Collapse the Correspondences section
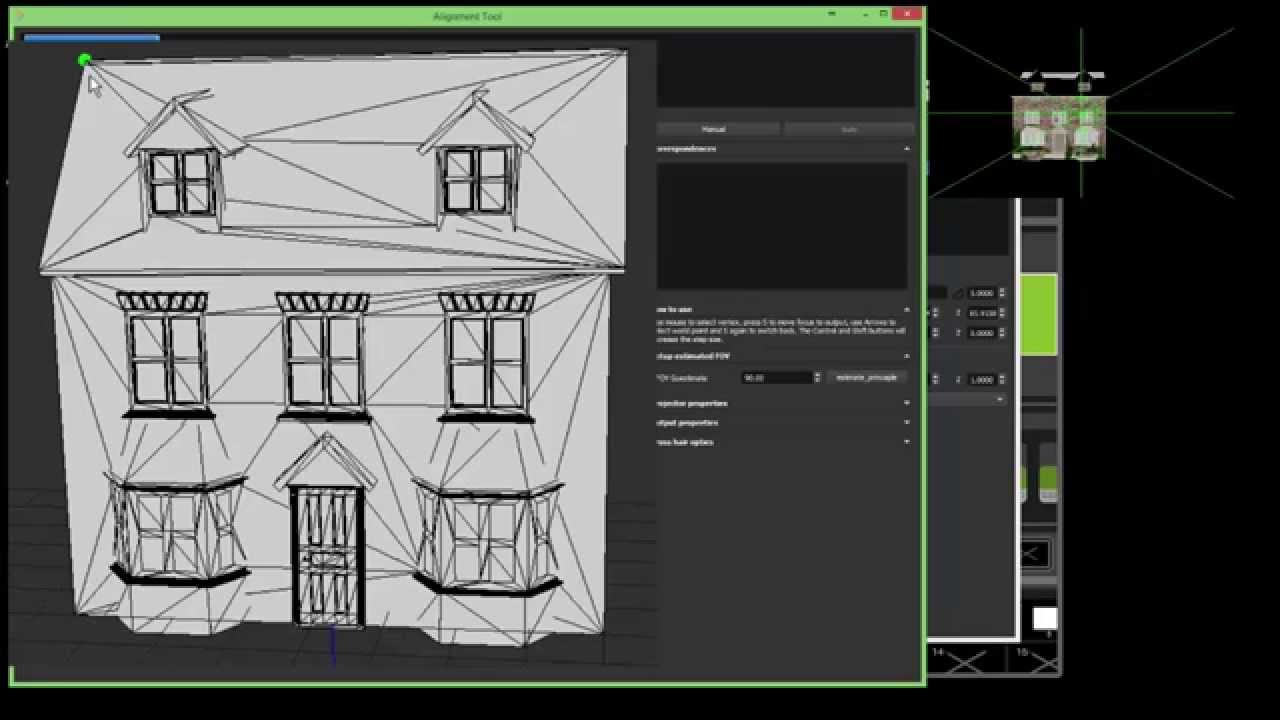The image size is (1280, 720). (907, 148)
